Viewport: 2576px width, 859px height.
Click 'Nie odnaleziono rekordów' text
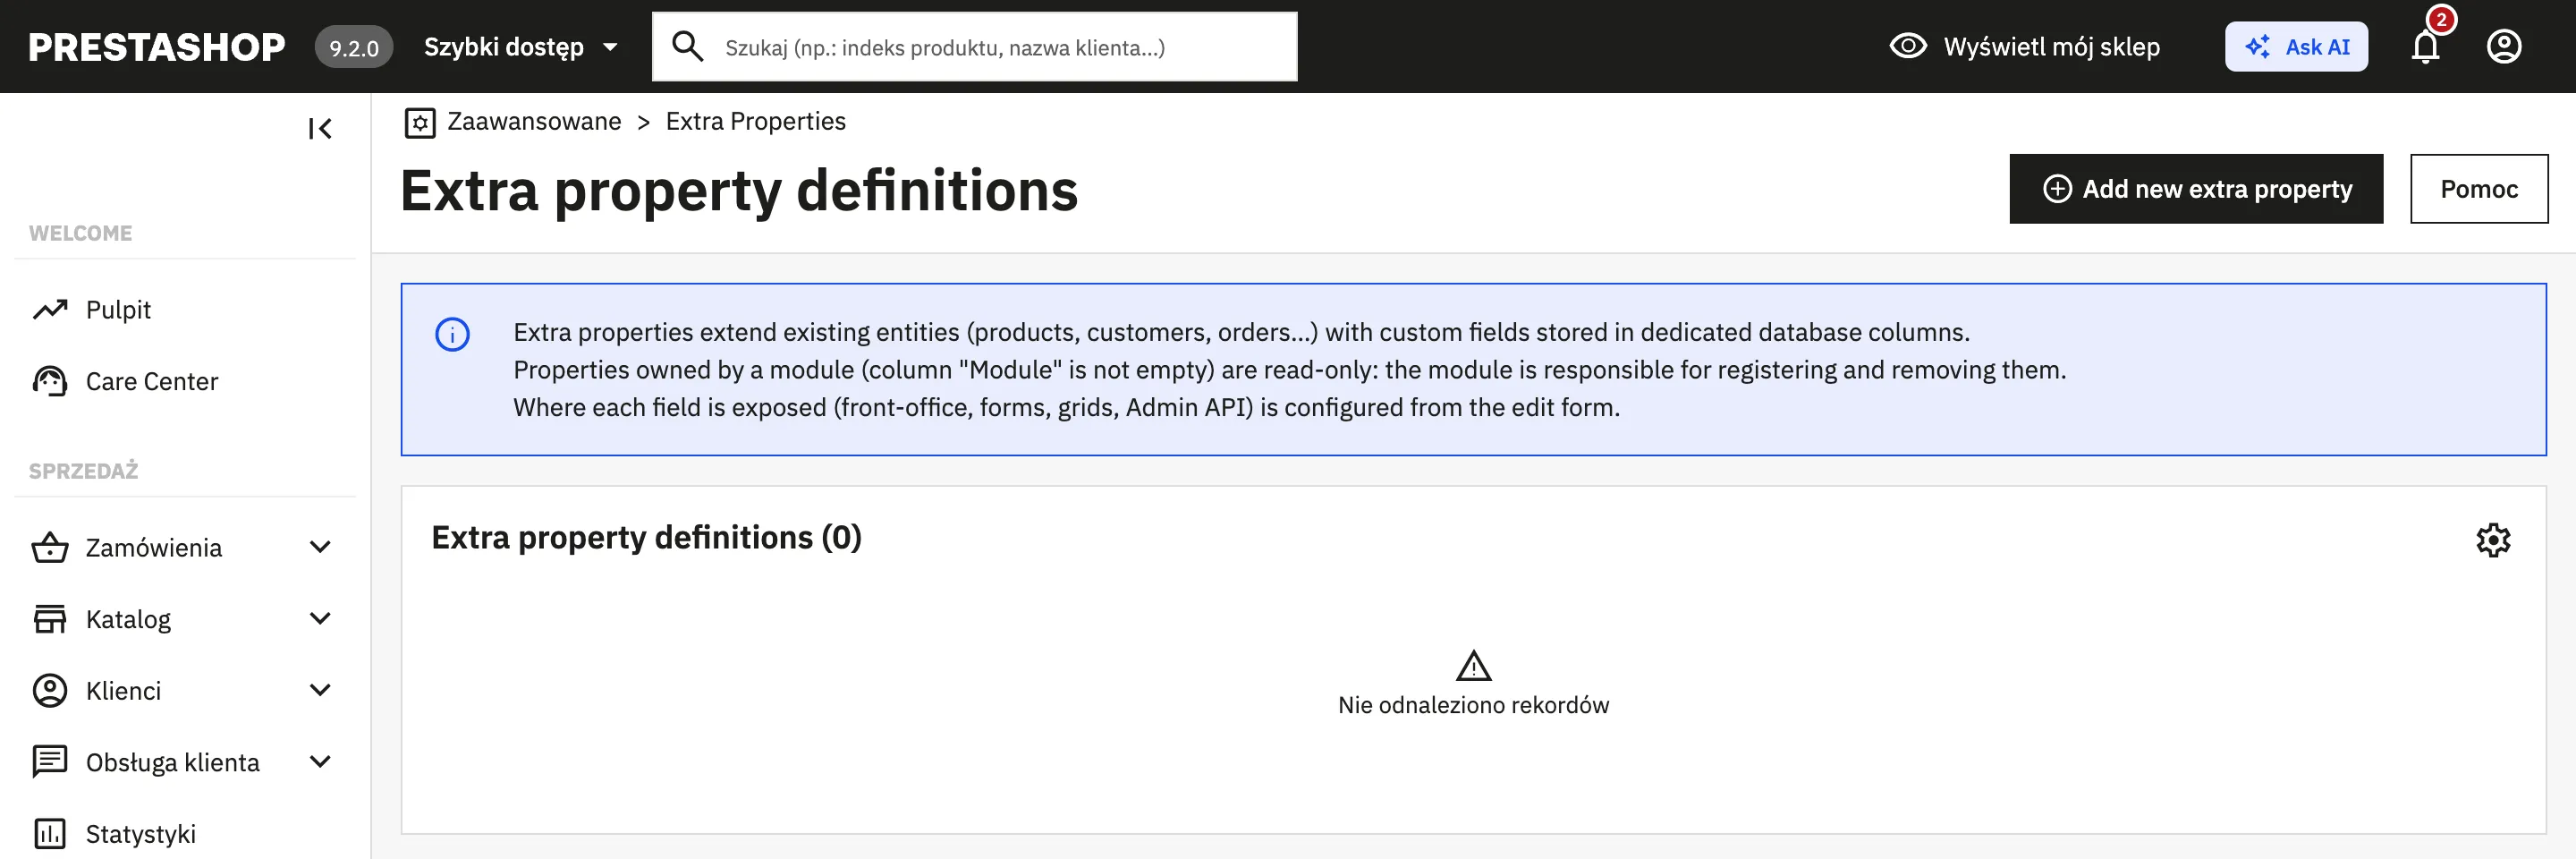pos(1473,705)
